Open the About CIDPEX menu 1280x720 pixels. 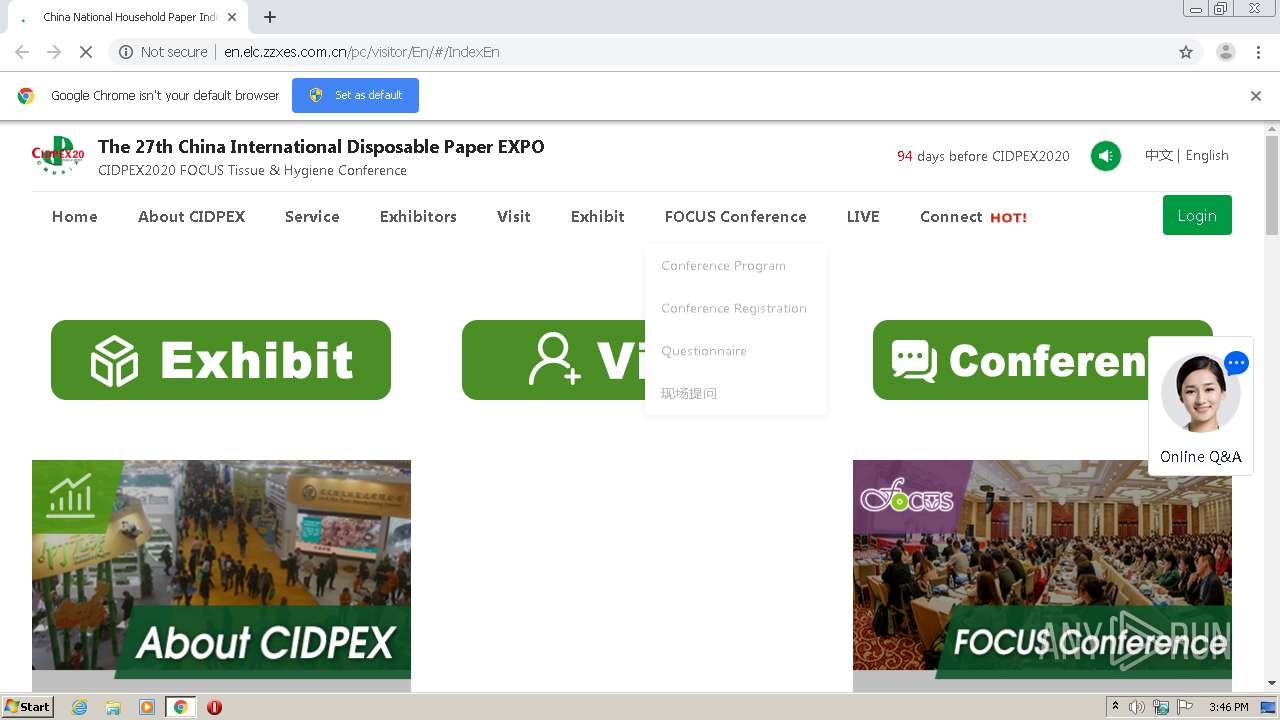191,216
